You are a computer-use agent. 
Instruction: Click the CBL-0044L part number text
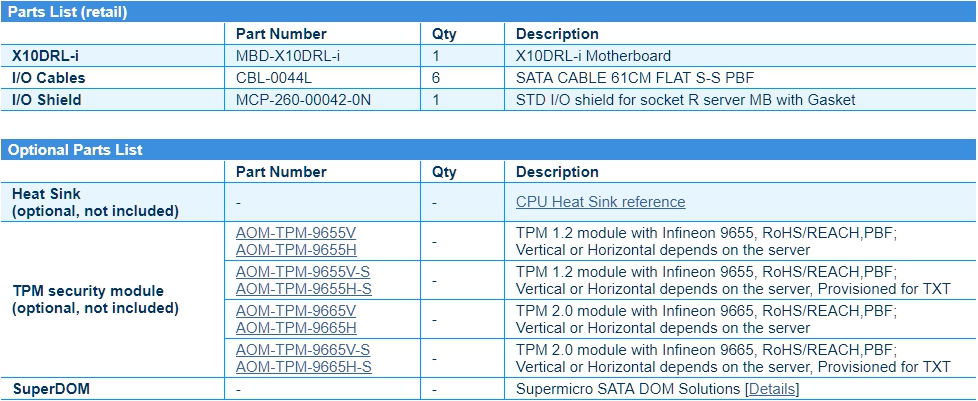click(276, 78)
